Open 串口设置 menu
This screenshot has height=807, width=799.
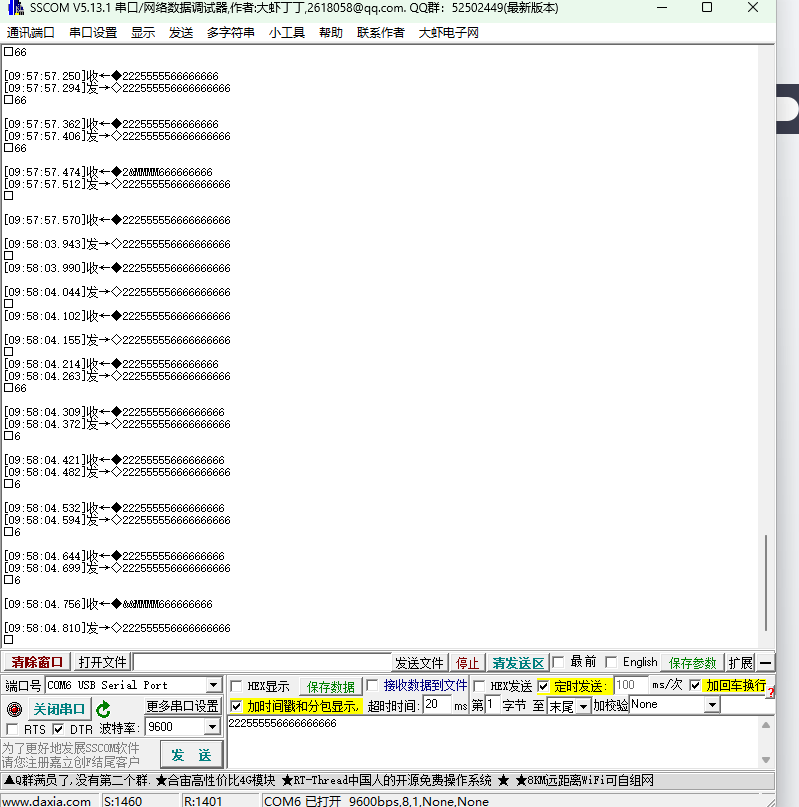click(93, 32)
